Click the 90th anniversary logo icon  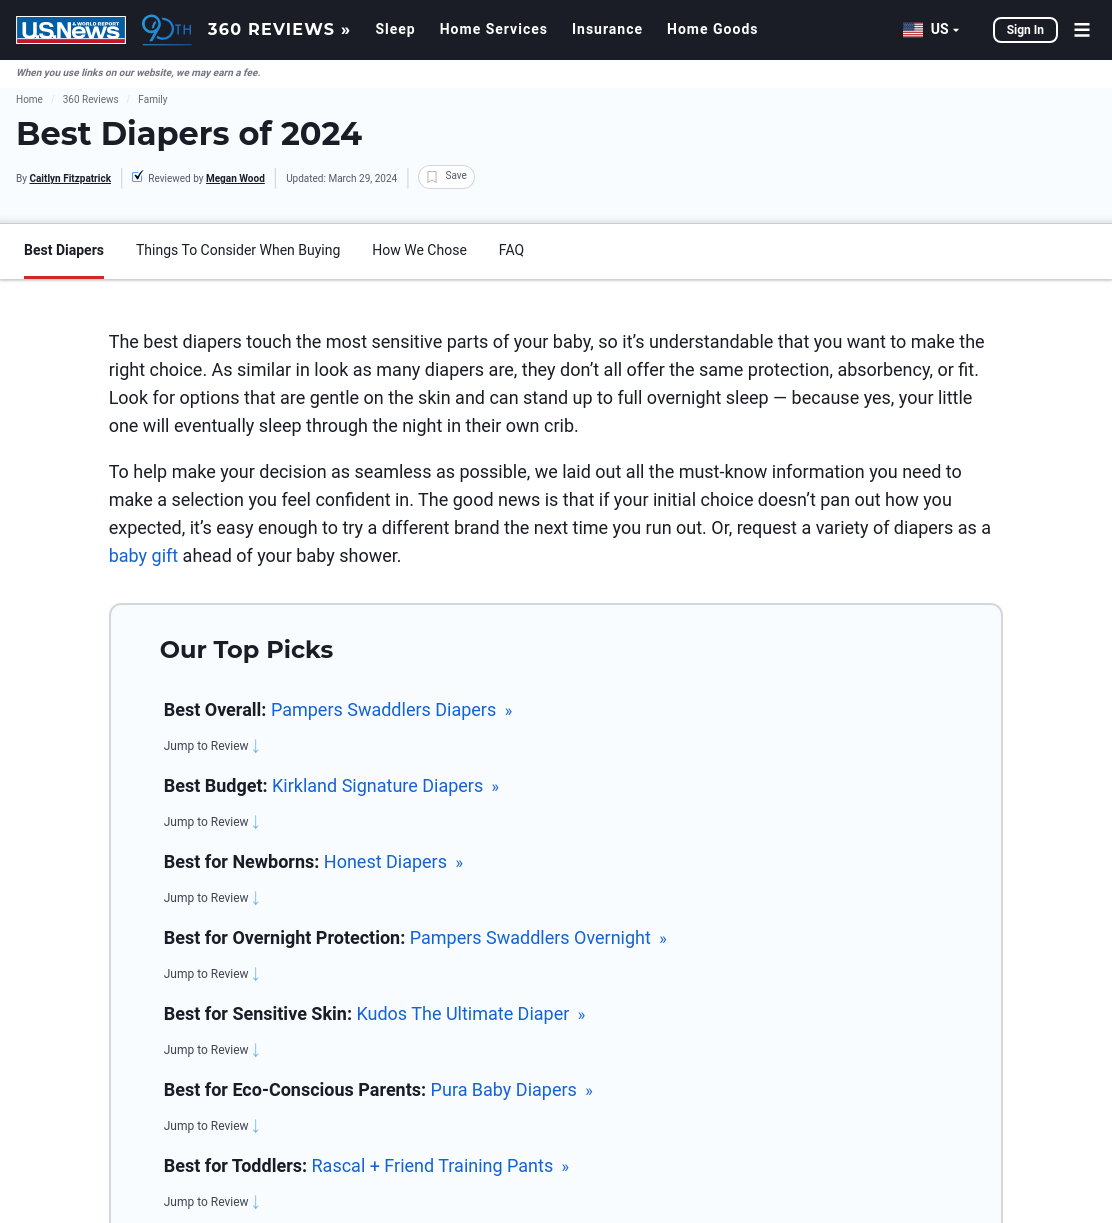point(166,30)
